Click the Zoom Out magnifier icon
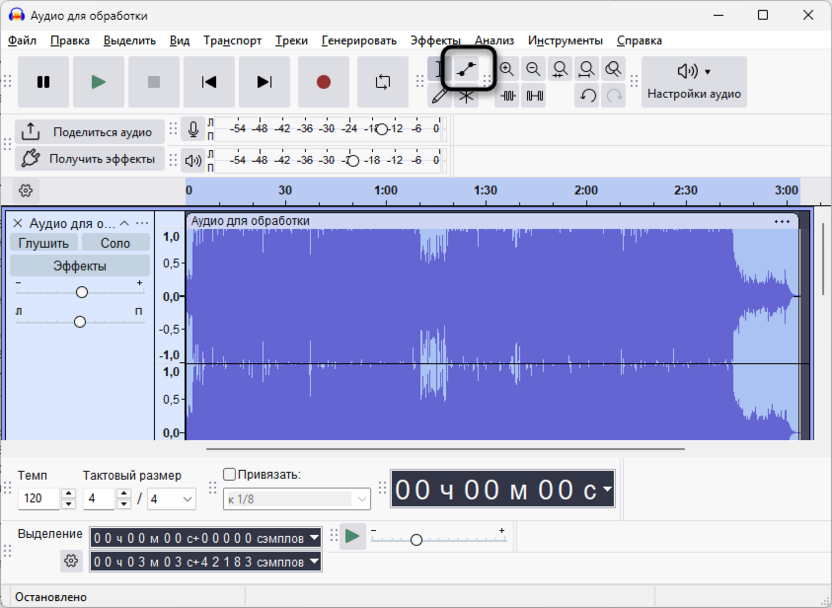Screen dimensions: 832x608 (533, 69)
